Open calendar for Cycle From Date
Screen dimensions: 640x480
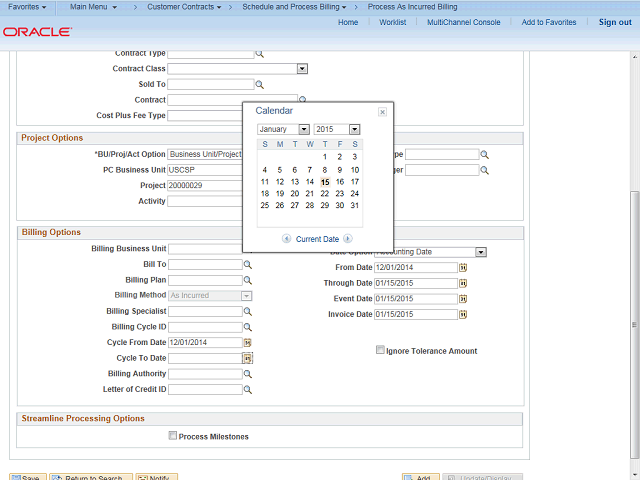click(x=248, y=342)
